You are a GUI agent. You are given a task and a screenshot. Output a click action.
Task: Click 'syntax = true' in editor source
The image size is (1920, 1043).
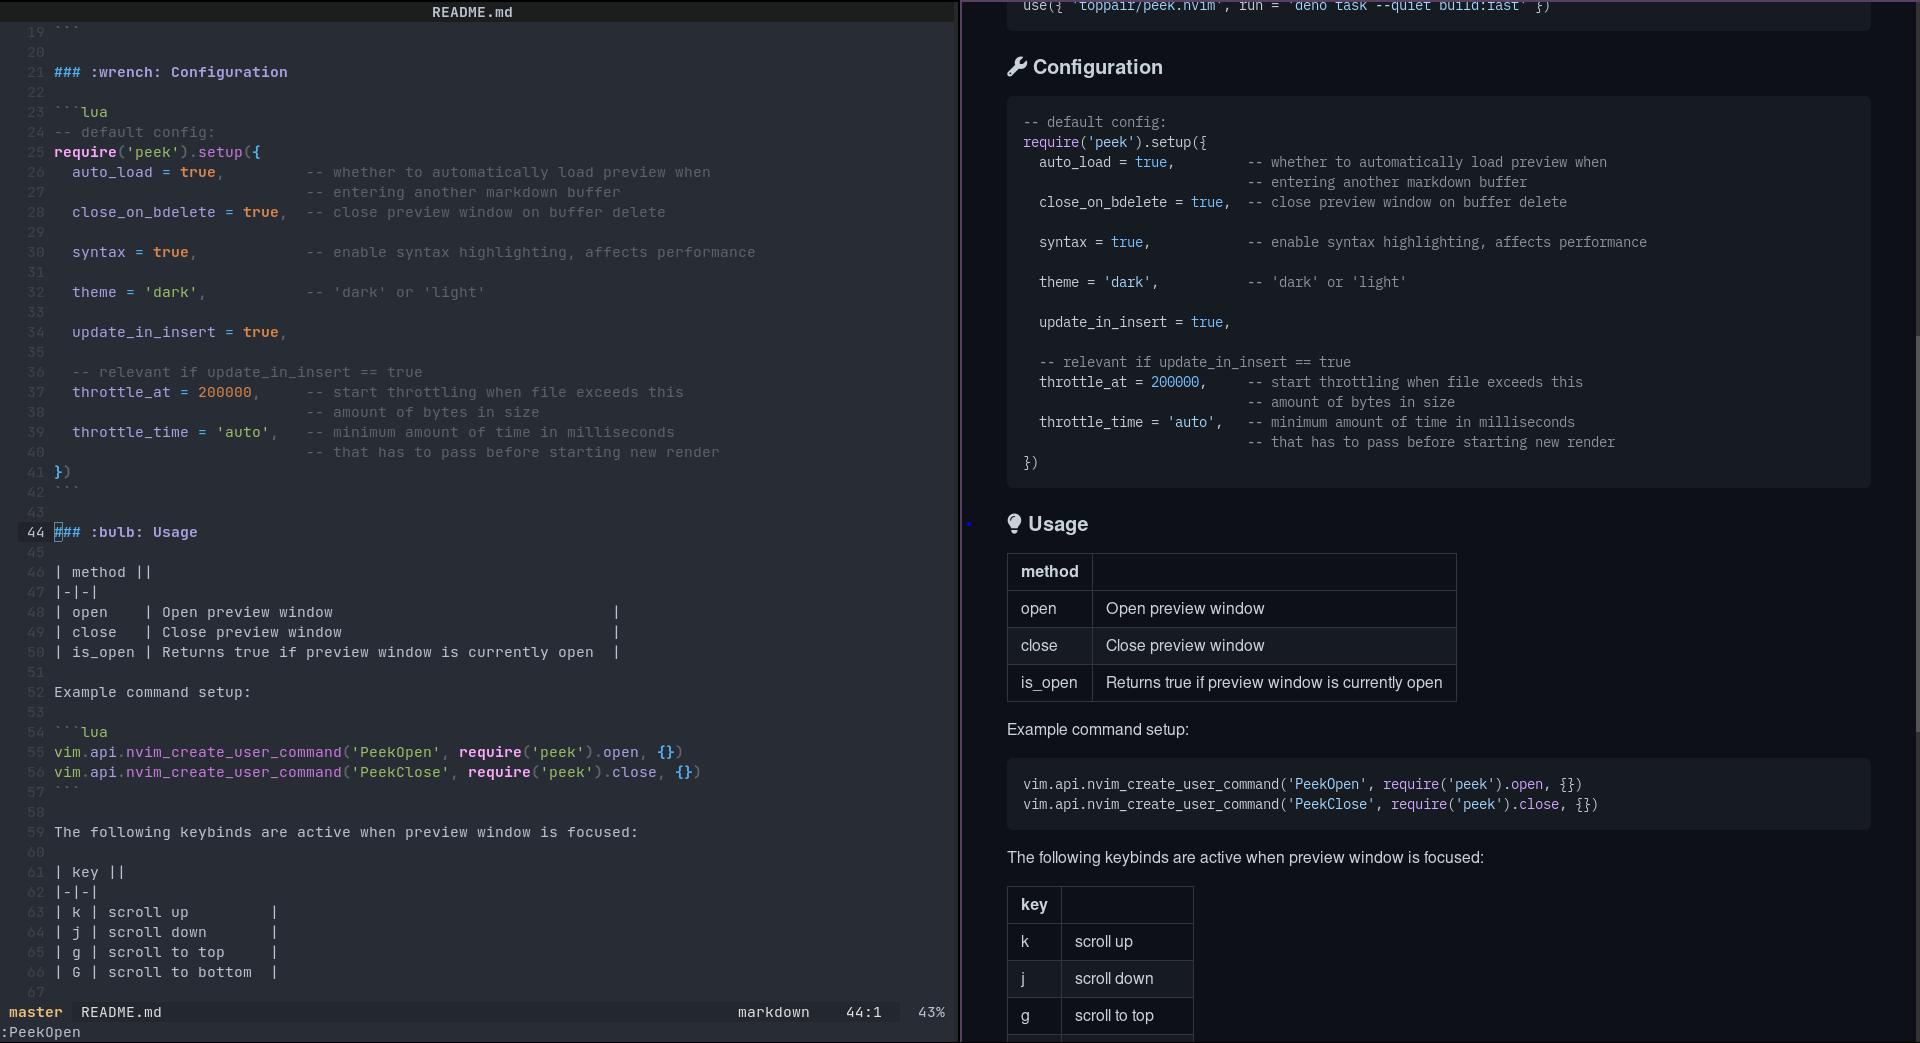(130, 252)
